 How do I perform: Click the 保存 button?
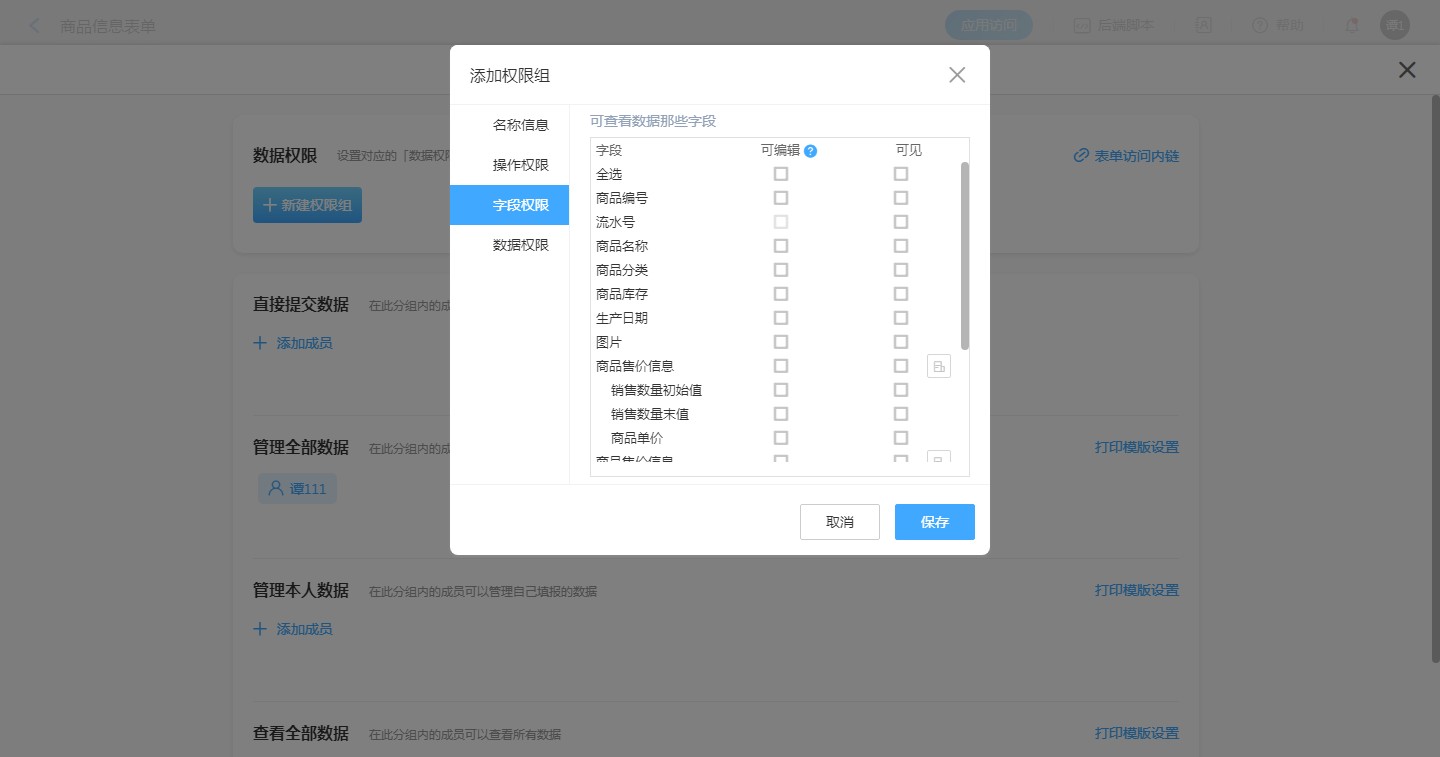pyautogui.click(x=934, y=522)
